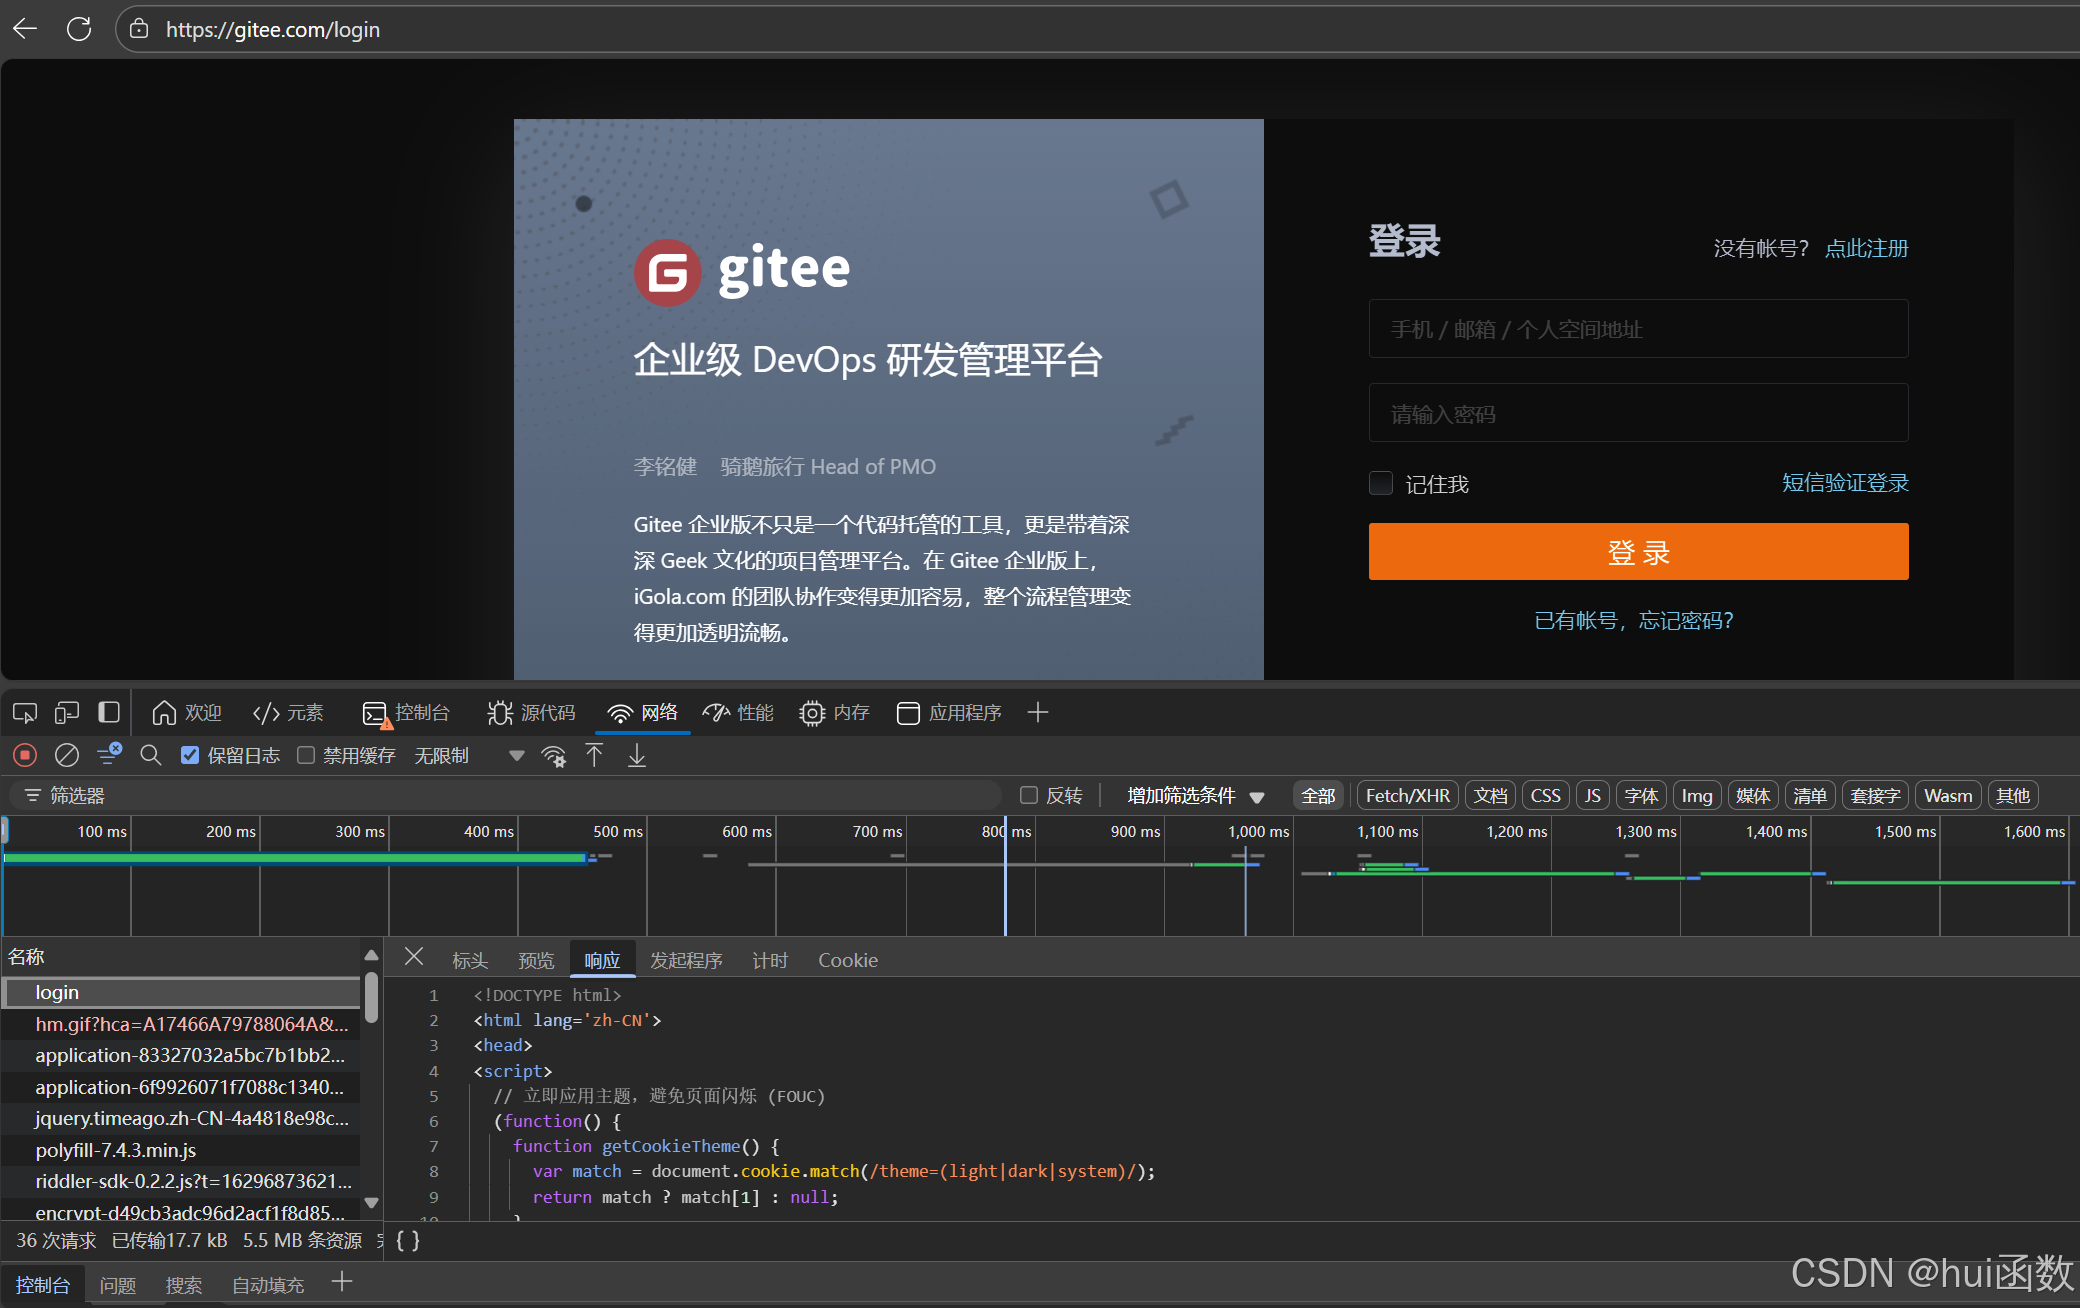Click the browser back arrow
This screenshot has width=2080, height=1308.
25,29
